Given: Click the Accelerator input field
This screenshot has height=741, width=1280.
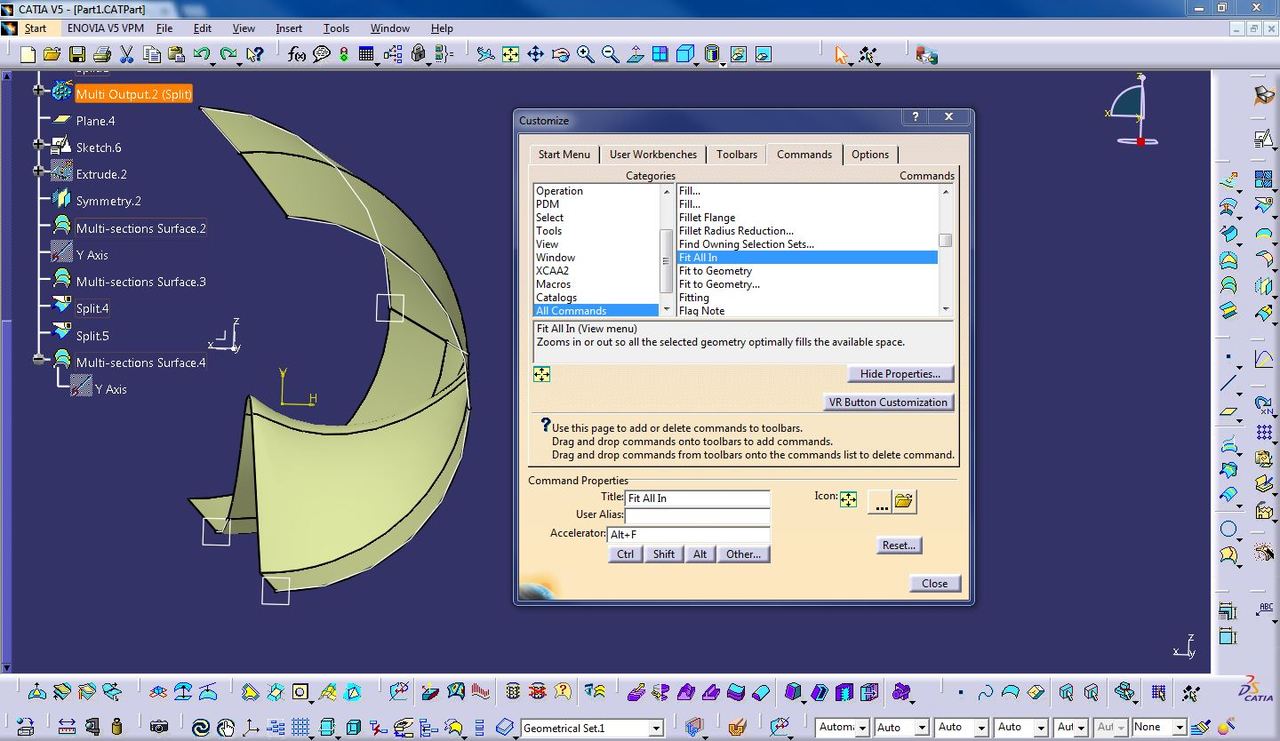Looking at the screenshot, I should (x=689, y=534).
